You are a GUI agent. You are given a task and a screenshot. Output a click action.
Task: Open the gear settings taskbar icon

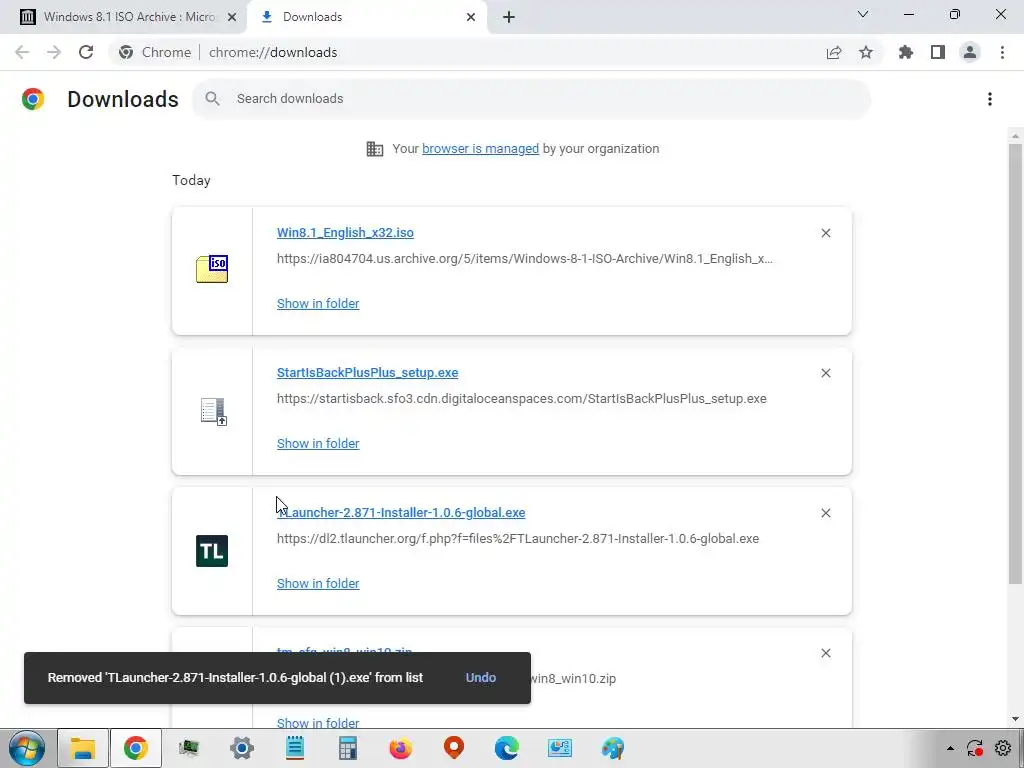pyautogui.click(x=242, y=748)
